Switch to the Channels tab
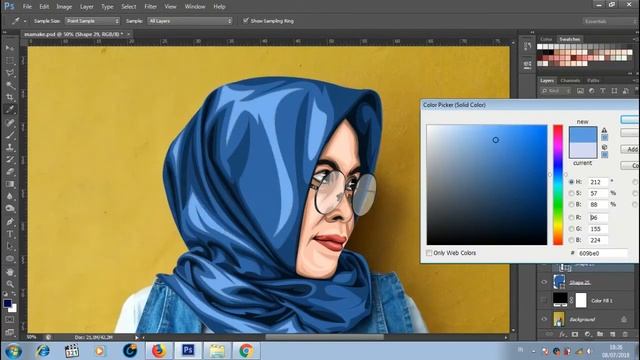 tap(570, 80)
